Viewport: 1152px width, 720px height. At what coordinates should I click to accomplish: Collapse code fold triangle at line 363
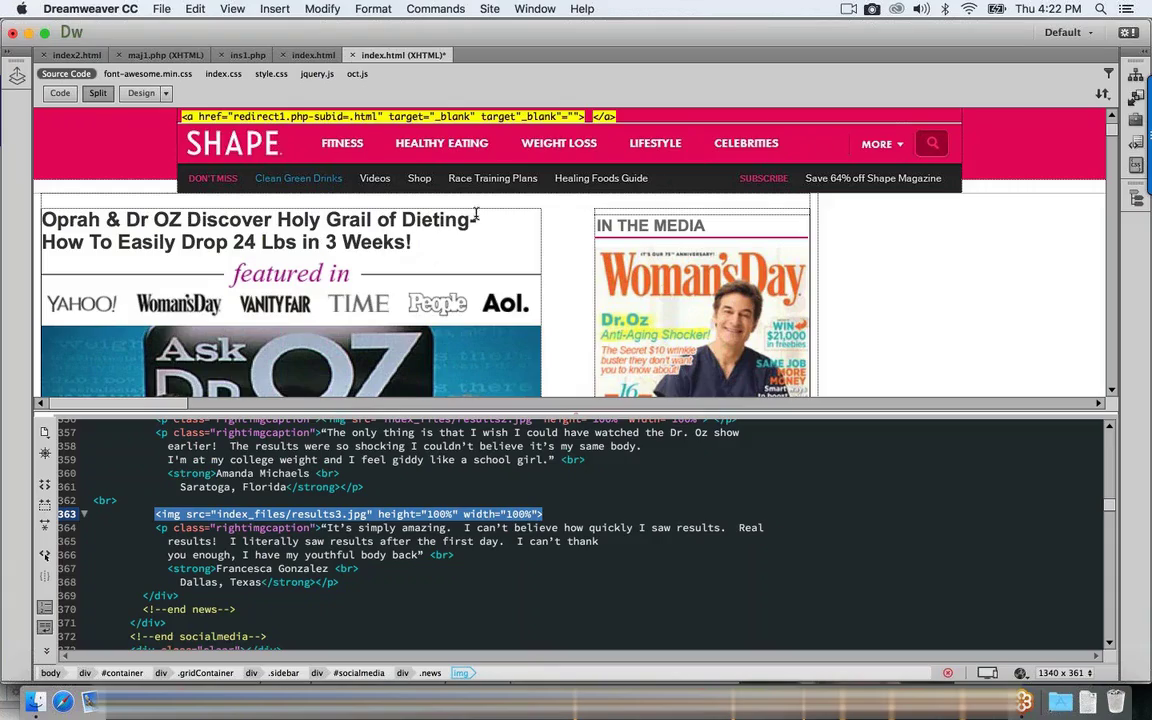[x=84, y=514]
